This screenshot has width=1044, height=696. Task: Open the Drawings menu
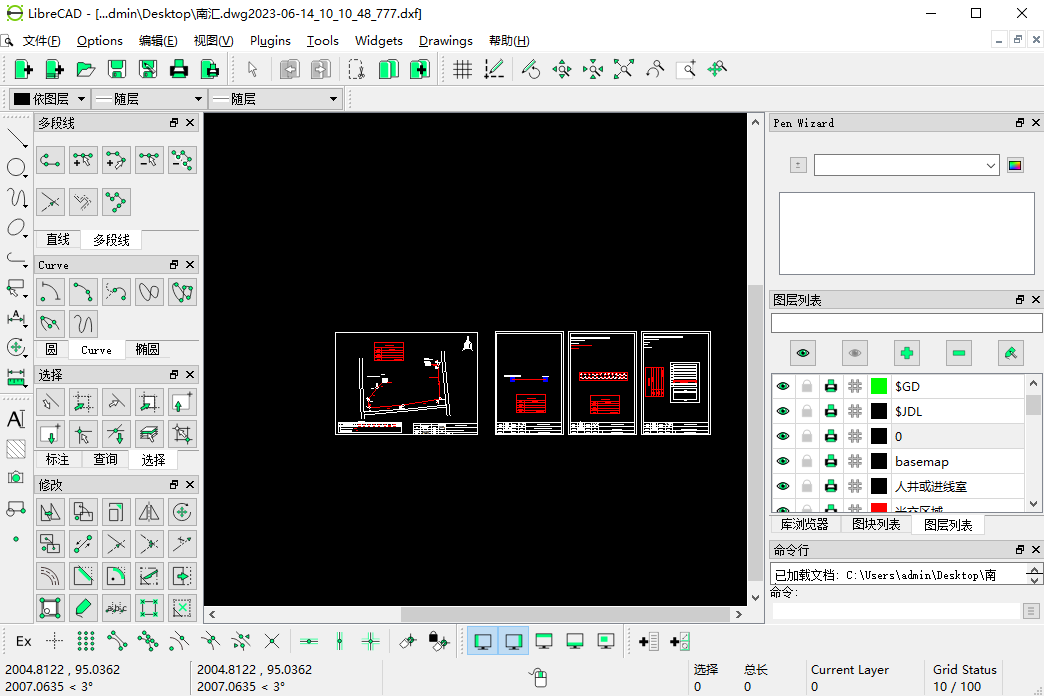pos(445,41)
